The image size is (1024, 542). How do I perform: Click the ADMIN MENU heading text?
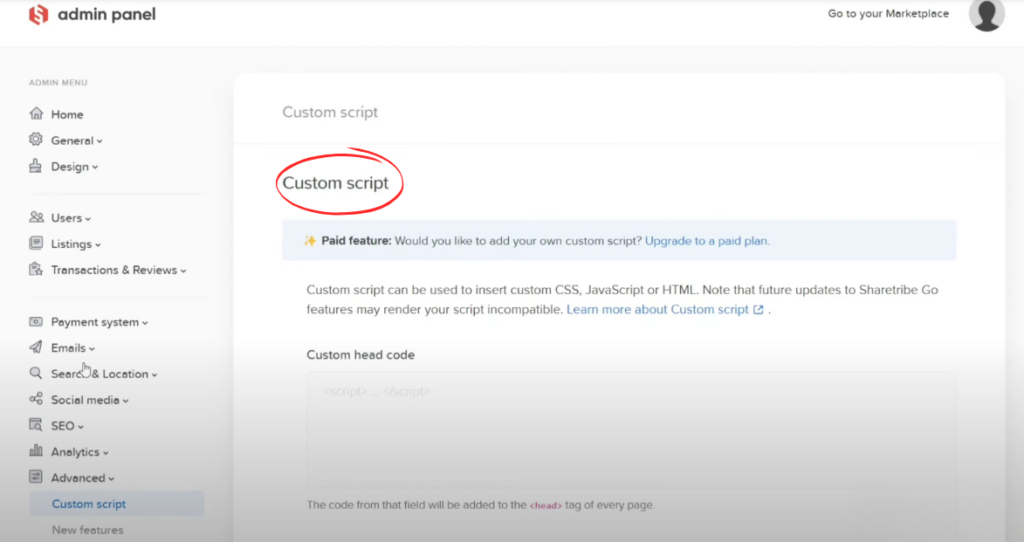tap(58, 83)
